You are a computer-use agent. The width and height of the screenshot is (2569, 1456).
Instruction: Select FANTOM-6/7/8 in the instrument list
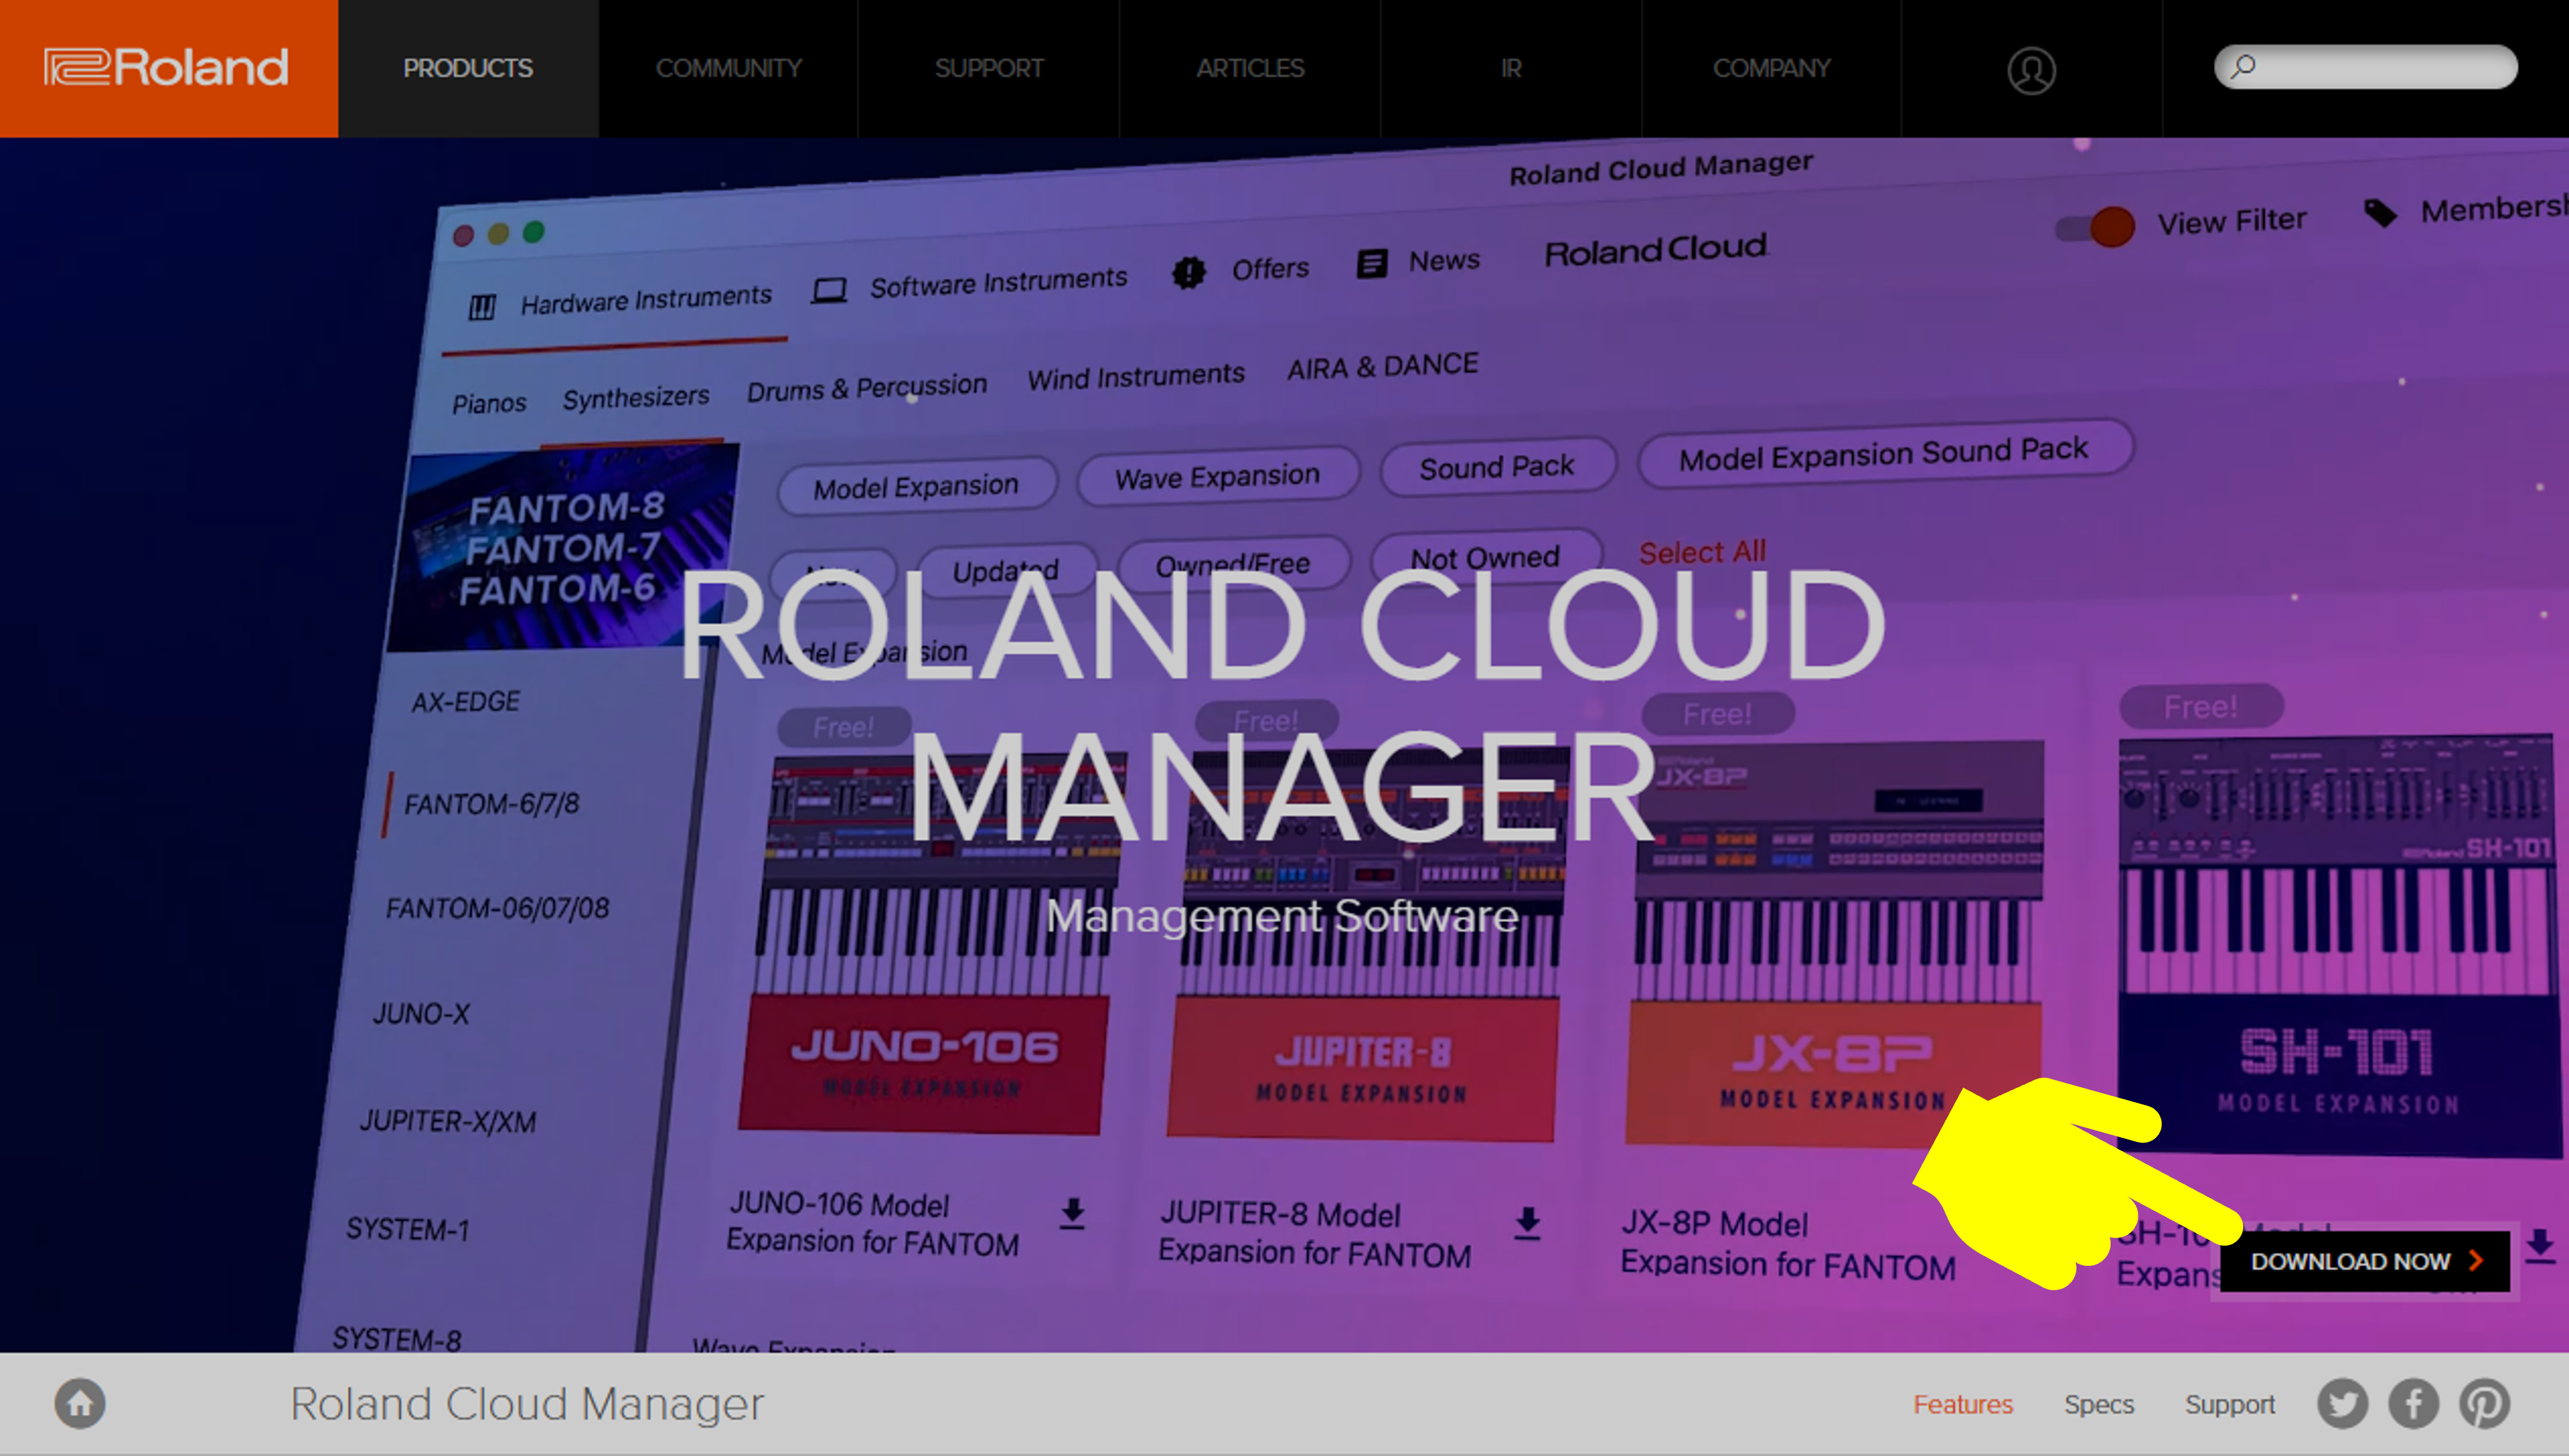click(x=491, y=804)
